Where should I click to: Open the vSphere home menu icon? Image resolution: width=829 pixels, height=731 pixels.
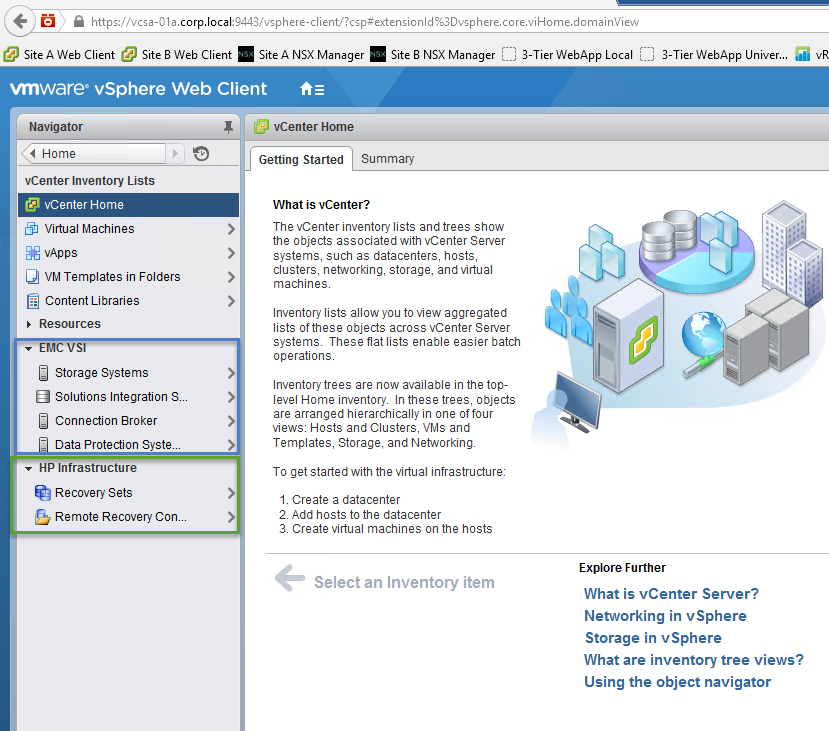click(x=312, y=89)
